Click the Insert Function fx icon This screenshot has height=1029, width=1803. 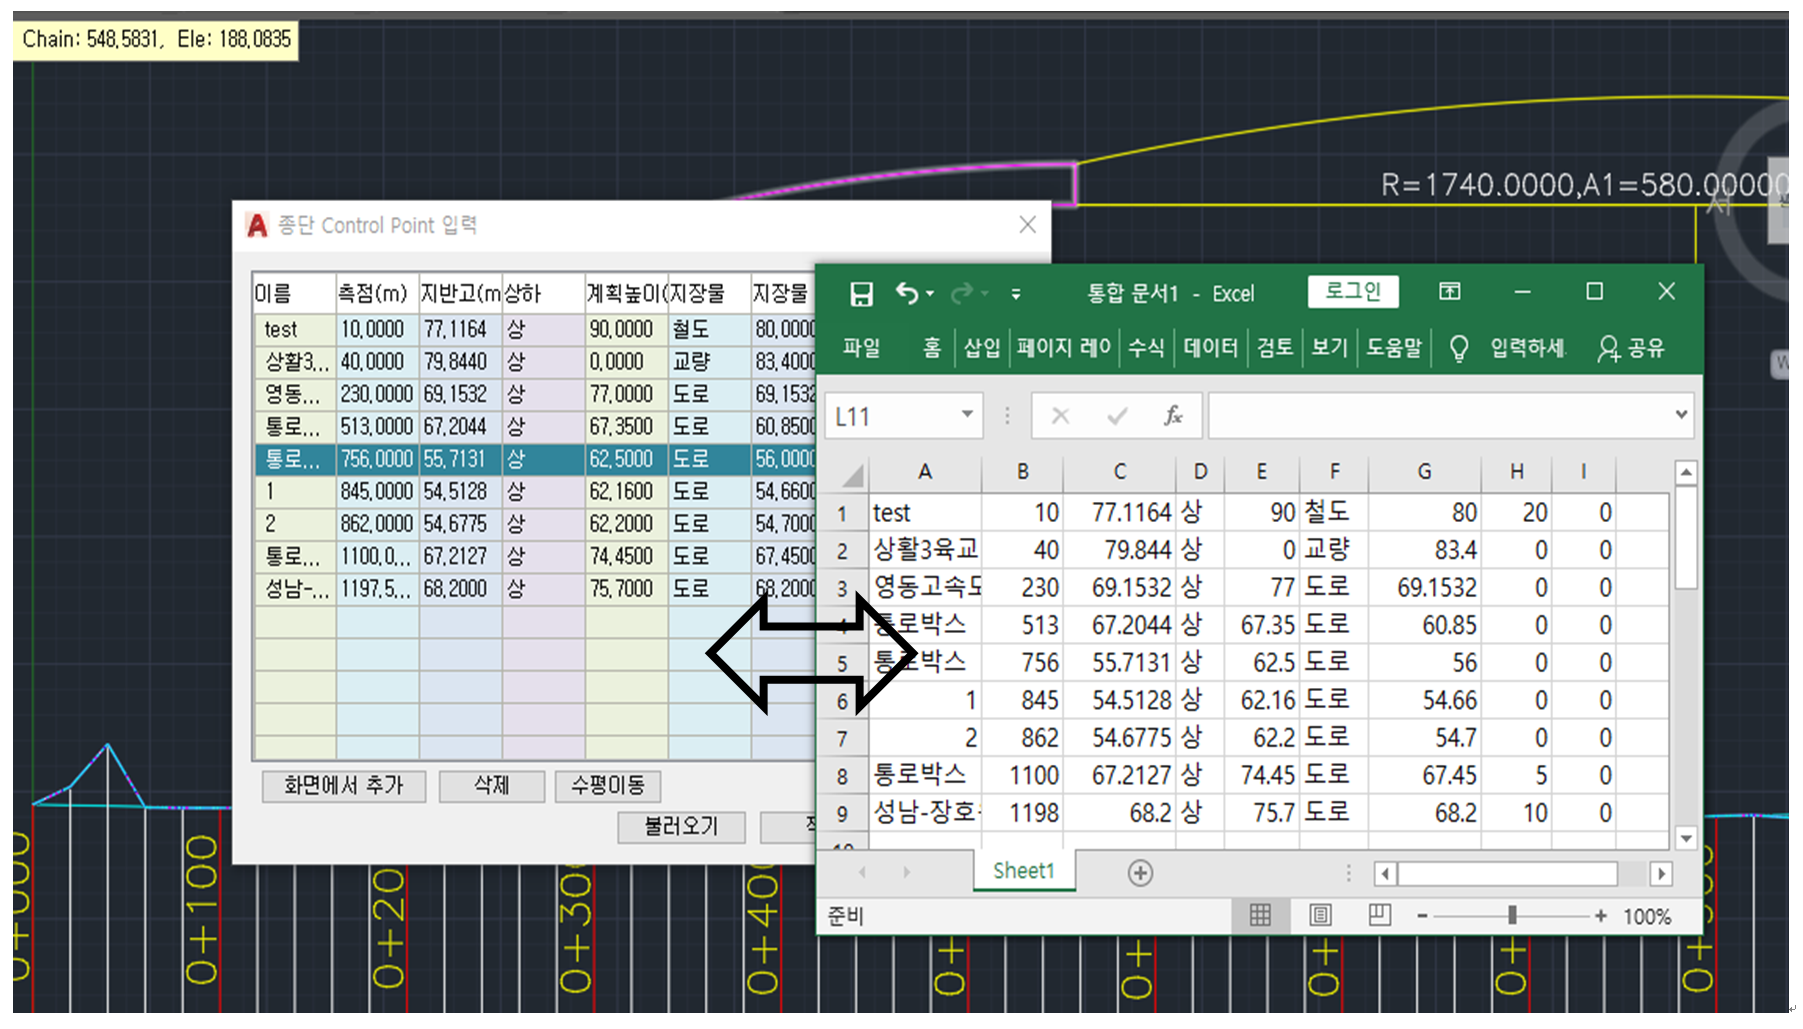[1173, 416]
